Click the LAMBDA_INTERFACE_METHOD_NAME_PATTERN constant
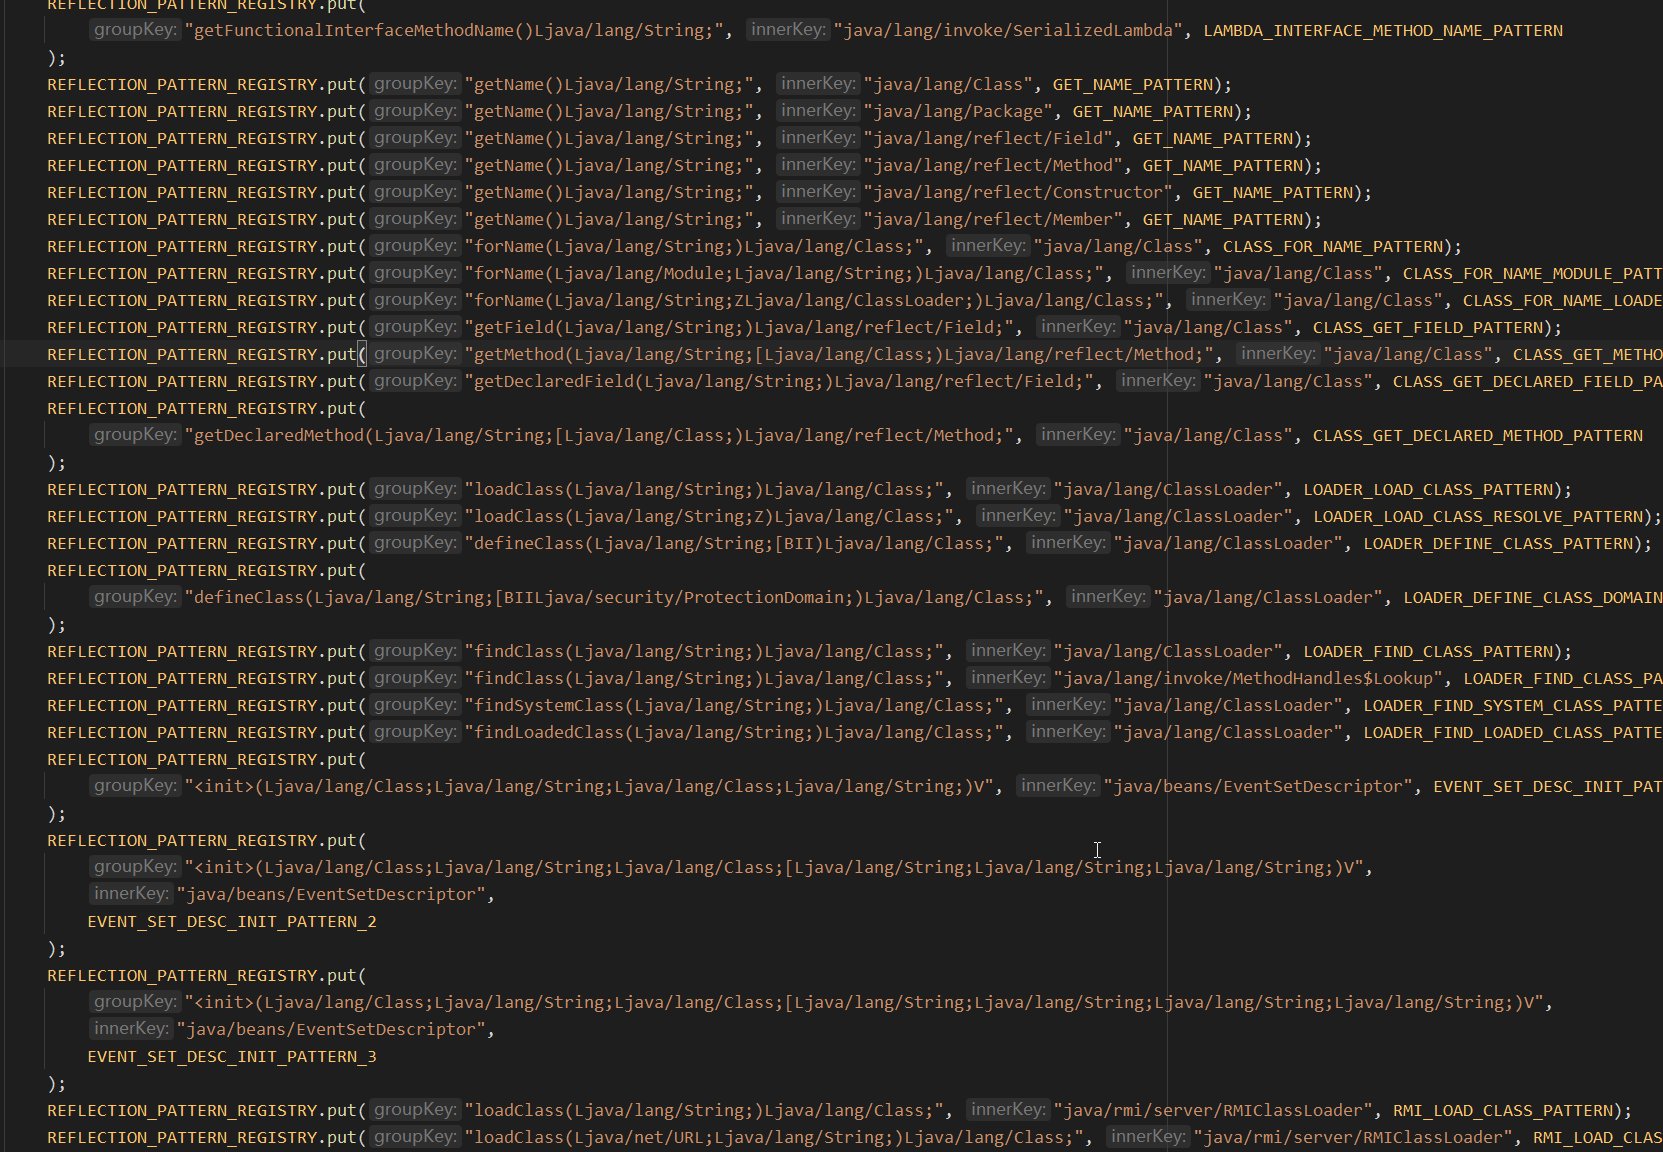The image size is (1663, 1152). 1383,31
